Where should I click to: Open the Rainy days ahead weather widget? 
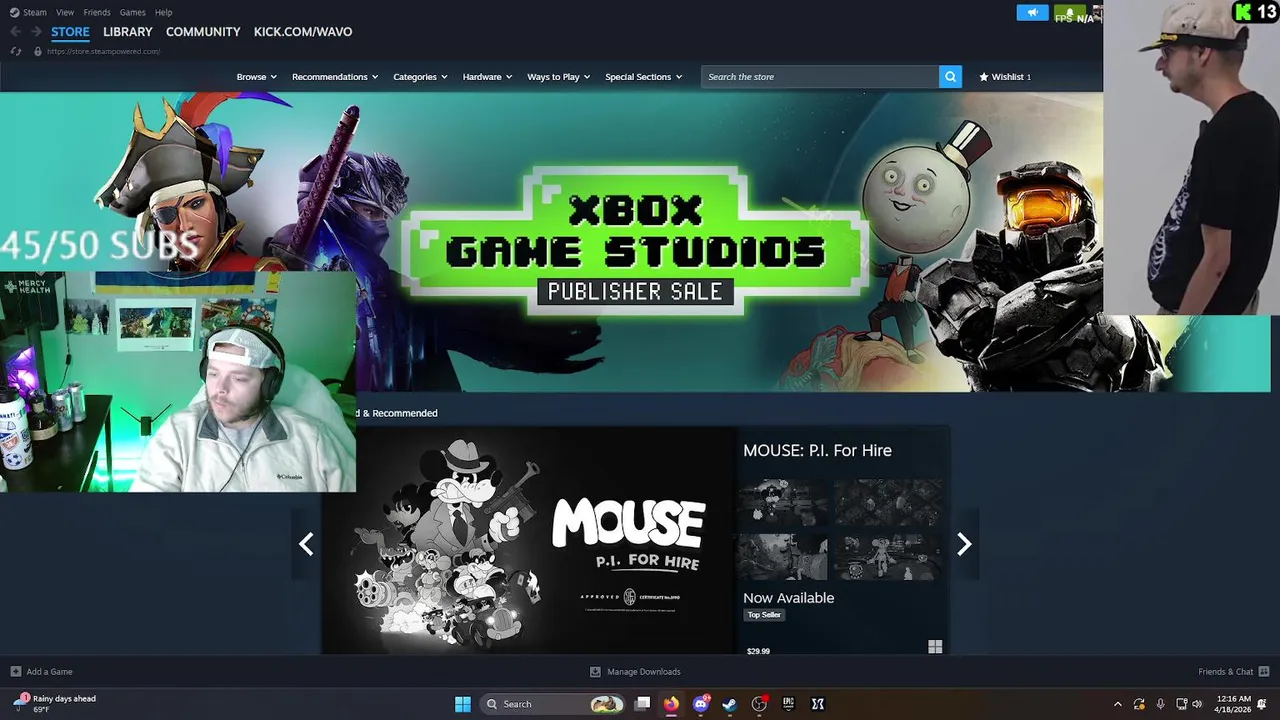coord(55,704)
